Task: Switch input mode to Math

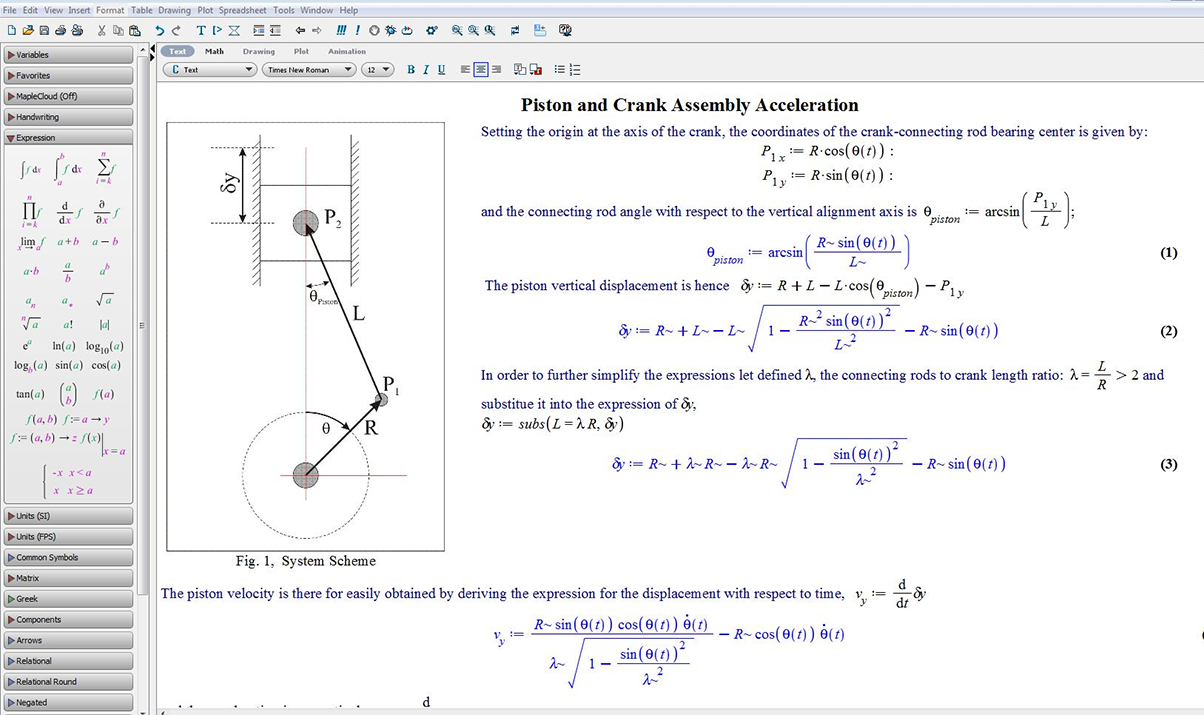Action: point(215,51)
